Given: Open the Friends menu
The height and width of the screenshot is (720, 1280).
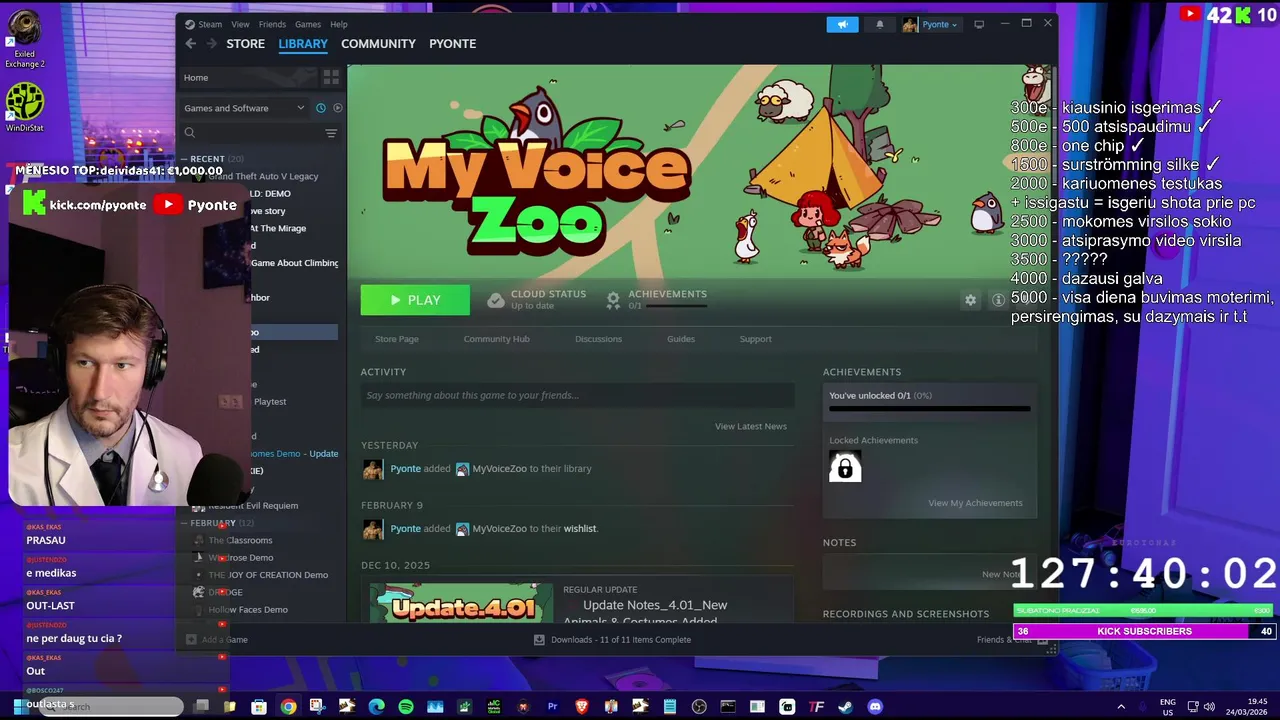Looking at the screenshot, I should 272,24.
